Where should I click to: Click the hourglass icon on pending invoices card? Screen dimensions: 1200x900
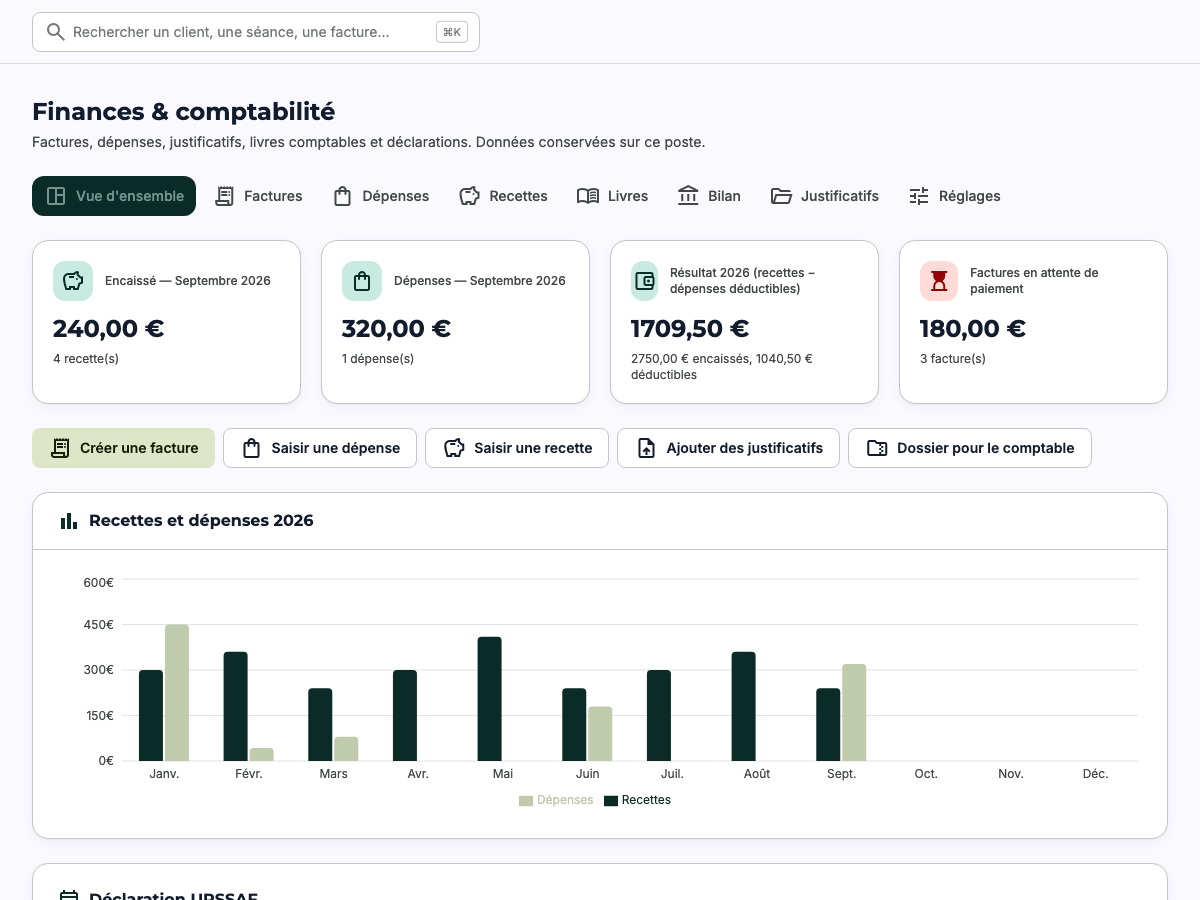tap(939, 281)
